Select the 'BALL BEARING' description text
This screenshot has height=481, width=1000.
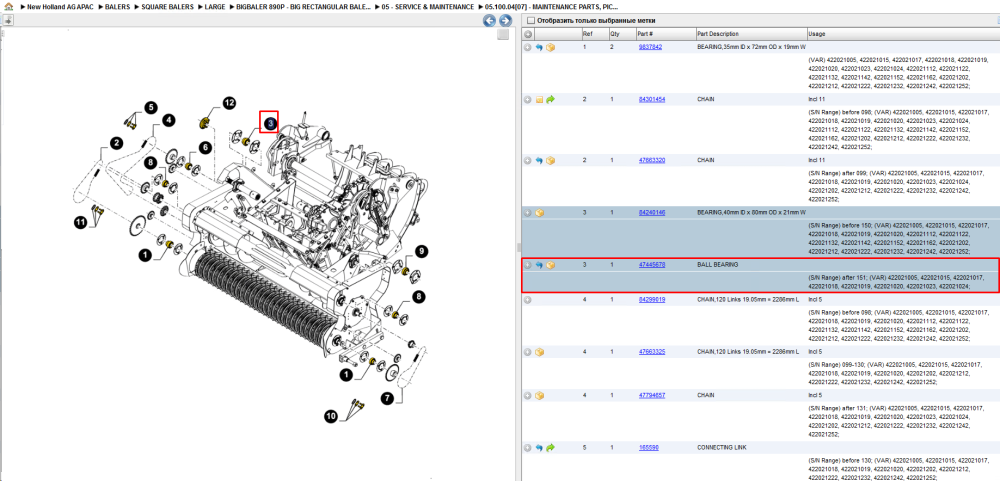tap(717, 265)
